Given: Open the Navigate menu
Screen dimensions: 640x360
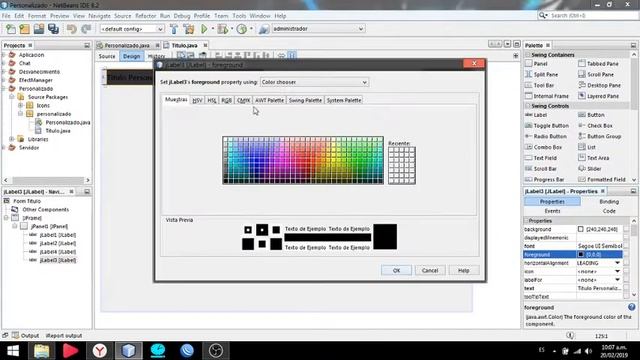Looking at the screenshot, I should 100,16.
